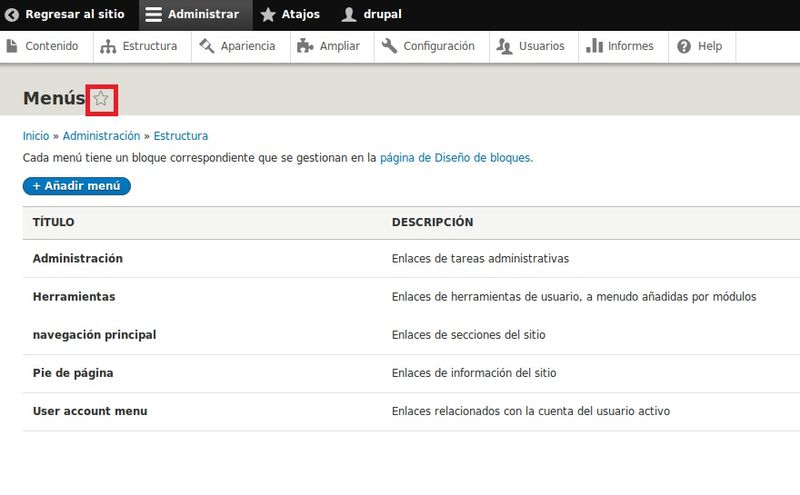Click the hamburger icon beside Administrar
The height and width of the screenshot is (495, 800).
pyautogui.click(x=153, y=14)
